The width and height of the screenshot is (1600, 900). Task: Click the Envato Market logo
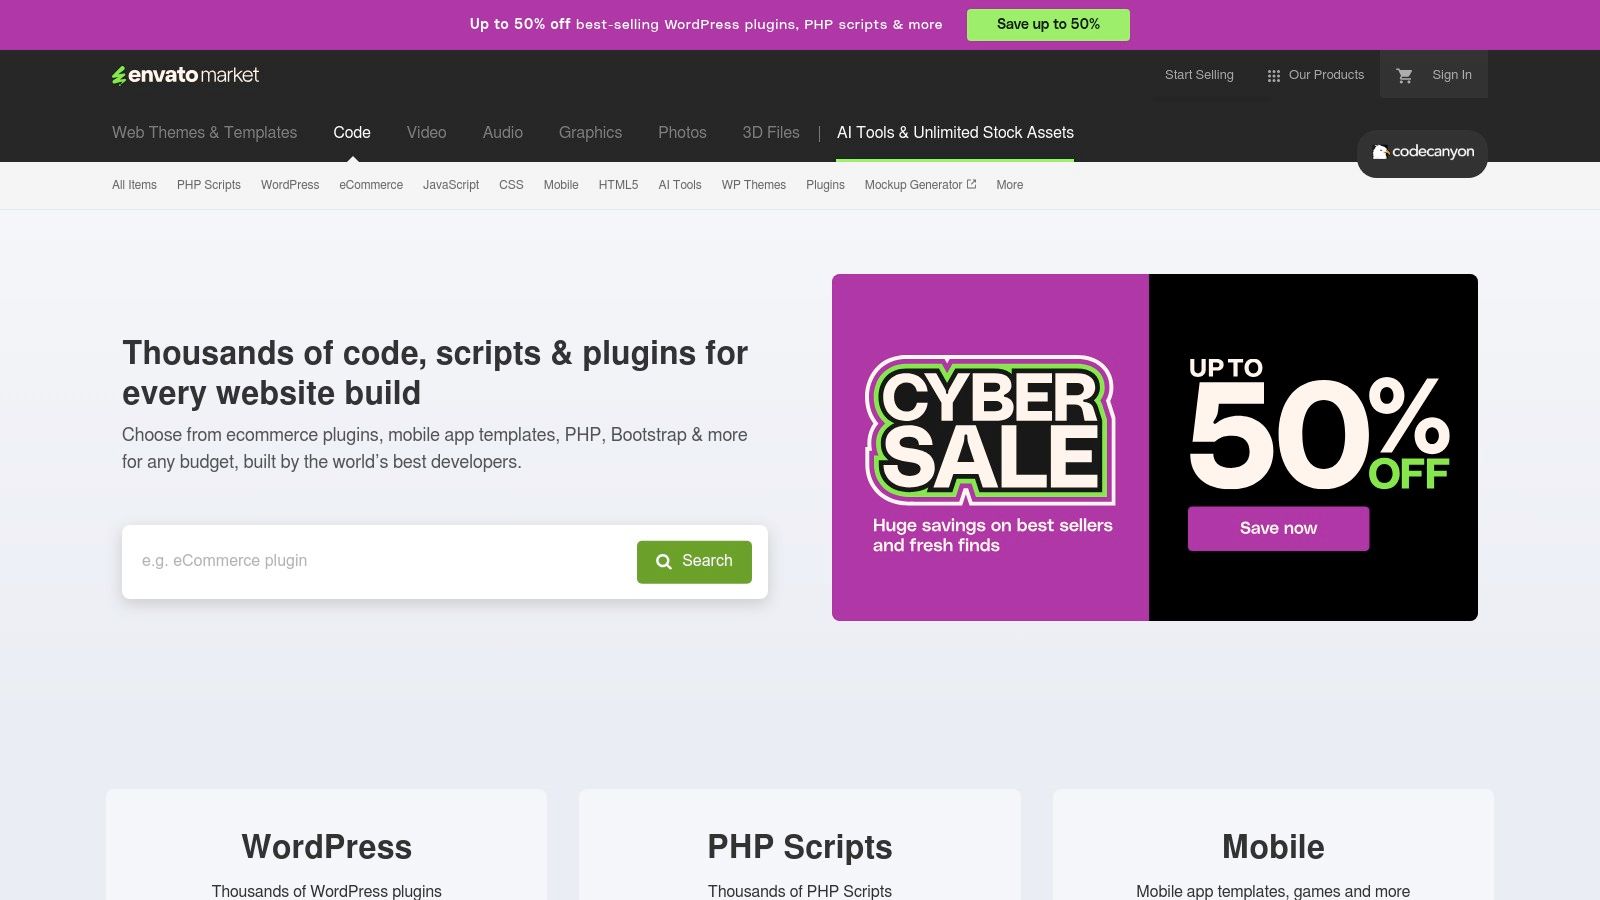[185, 74]
